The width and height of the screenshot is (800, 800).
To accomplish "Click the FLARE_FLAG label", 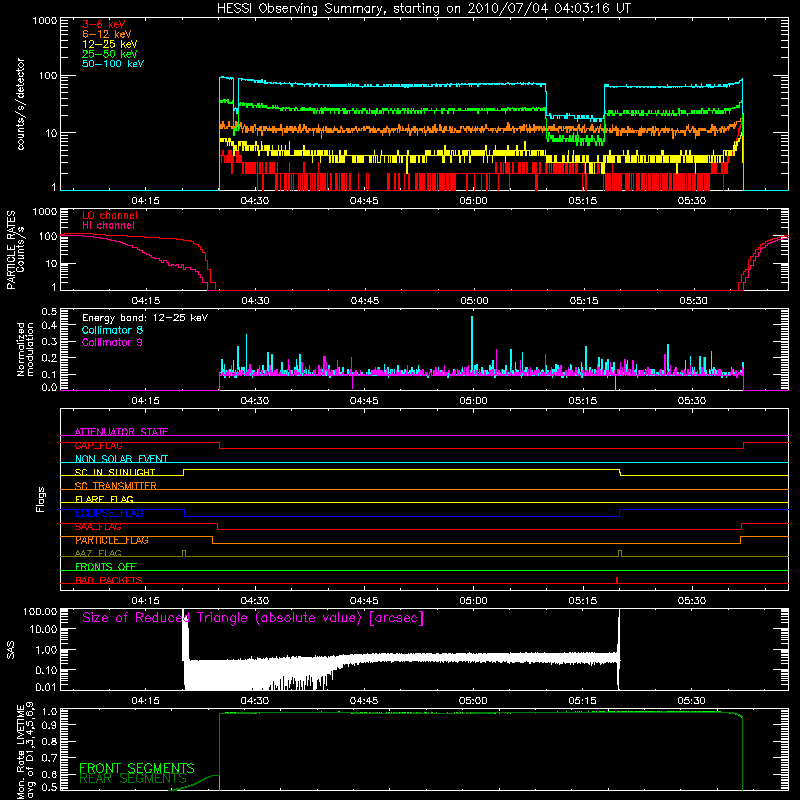I will tap(104, 499).
